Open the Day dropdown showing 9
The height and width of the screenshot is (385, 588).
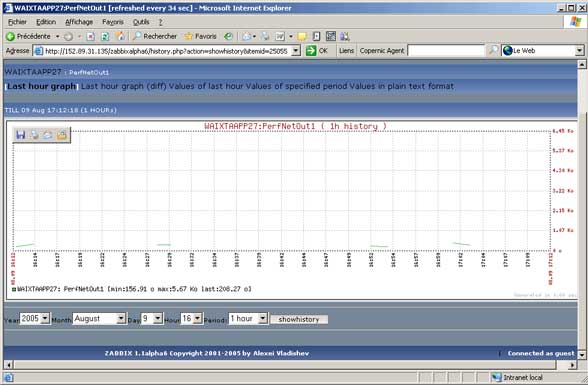[152, 319]
